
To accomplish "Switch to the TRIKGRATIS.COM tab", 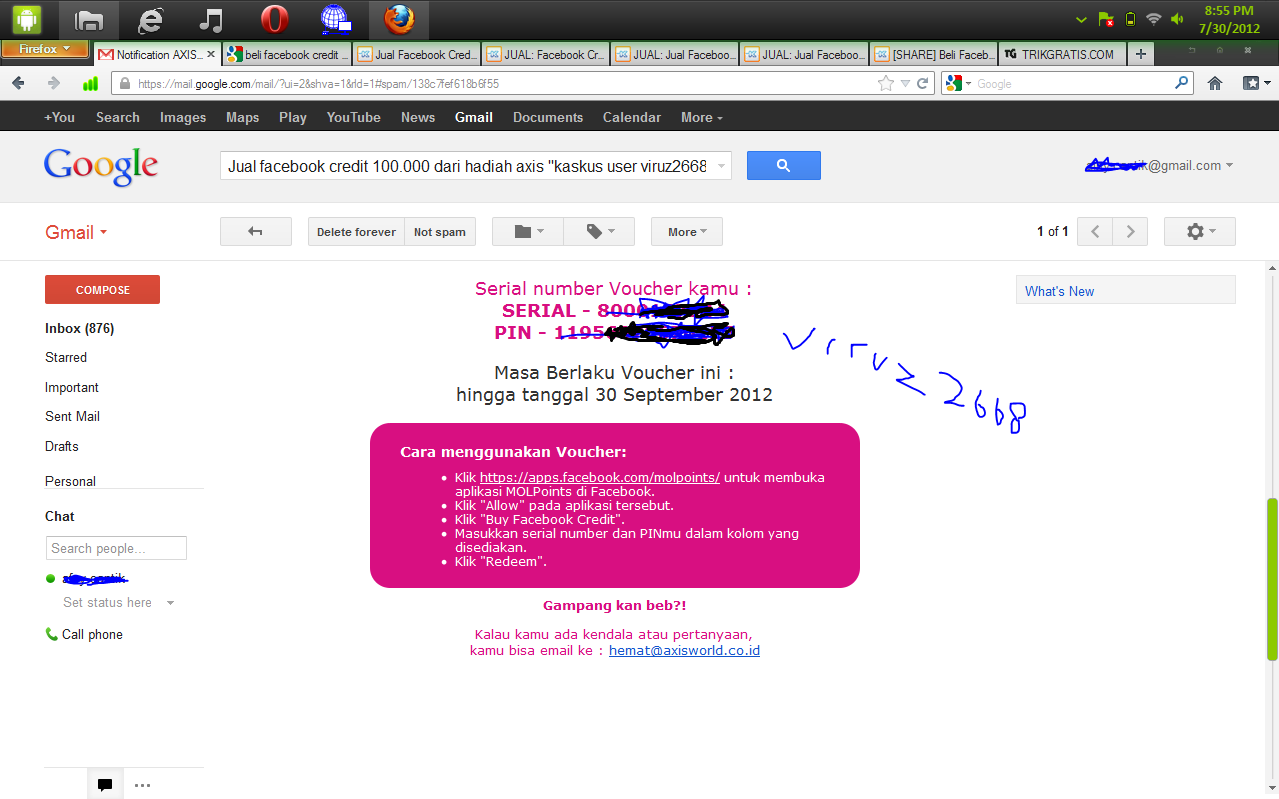I will (x=1062, y=55).
